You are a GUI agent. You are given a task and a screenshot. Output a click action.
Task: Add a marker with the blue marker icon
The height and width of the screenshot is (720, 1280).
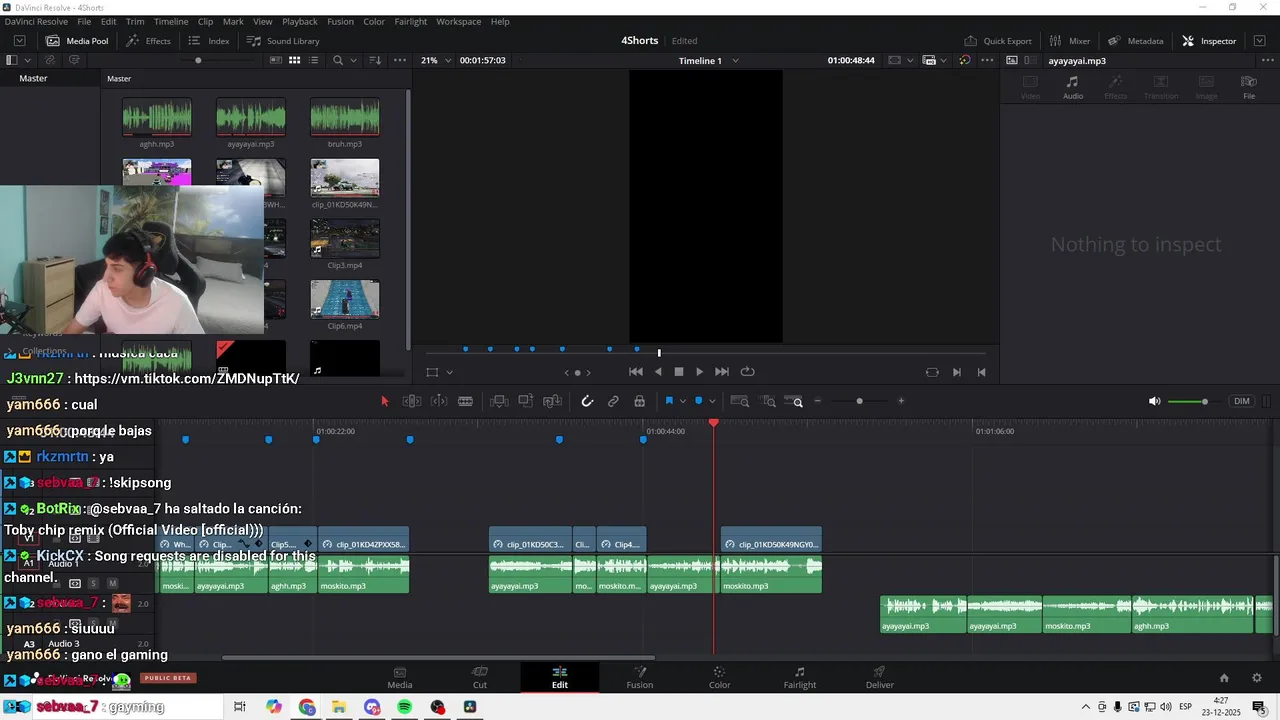[698, 401]
